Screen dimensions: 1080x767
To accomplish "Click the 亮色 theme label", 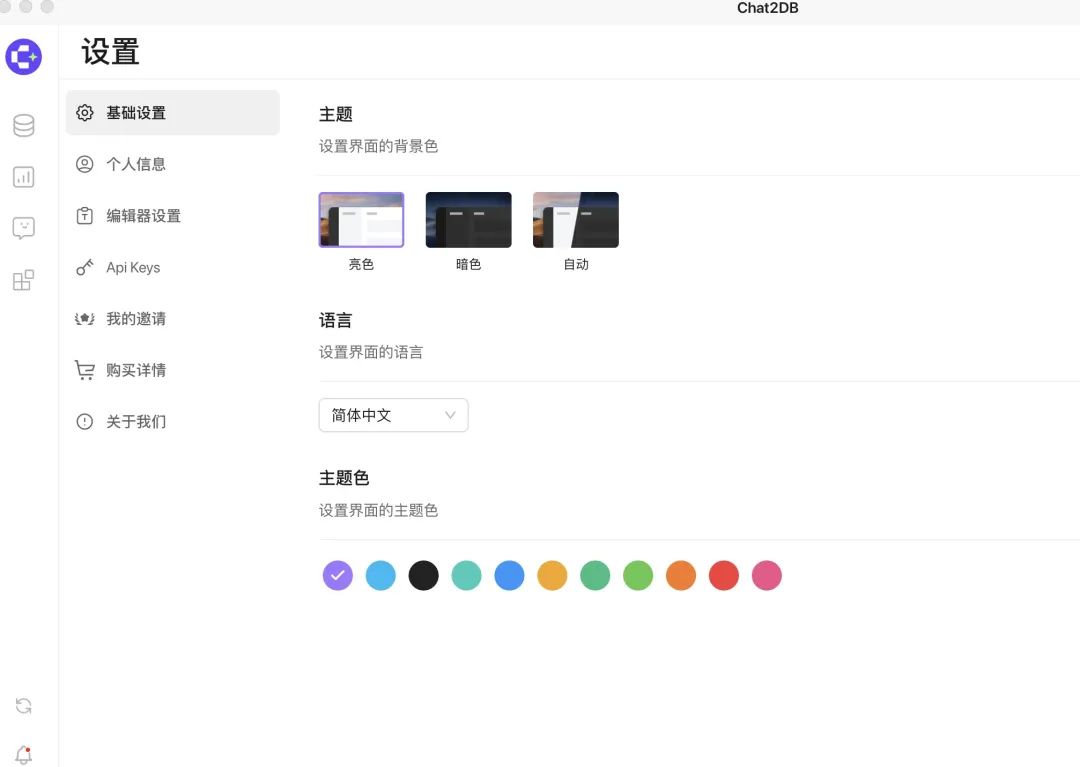I will coord(361,264).
